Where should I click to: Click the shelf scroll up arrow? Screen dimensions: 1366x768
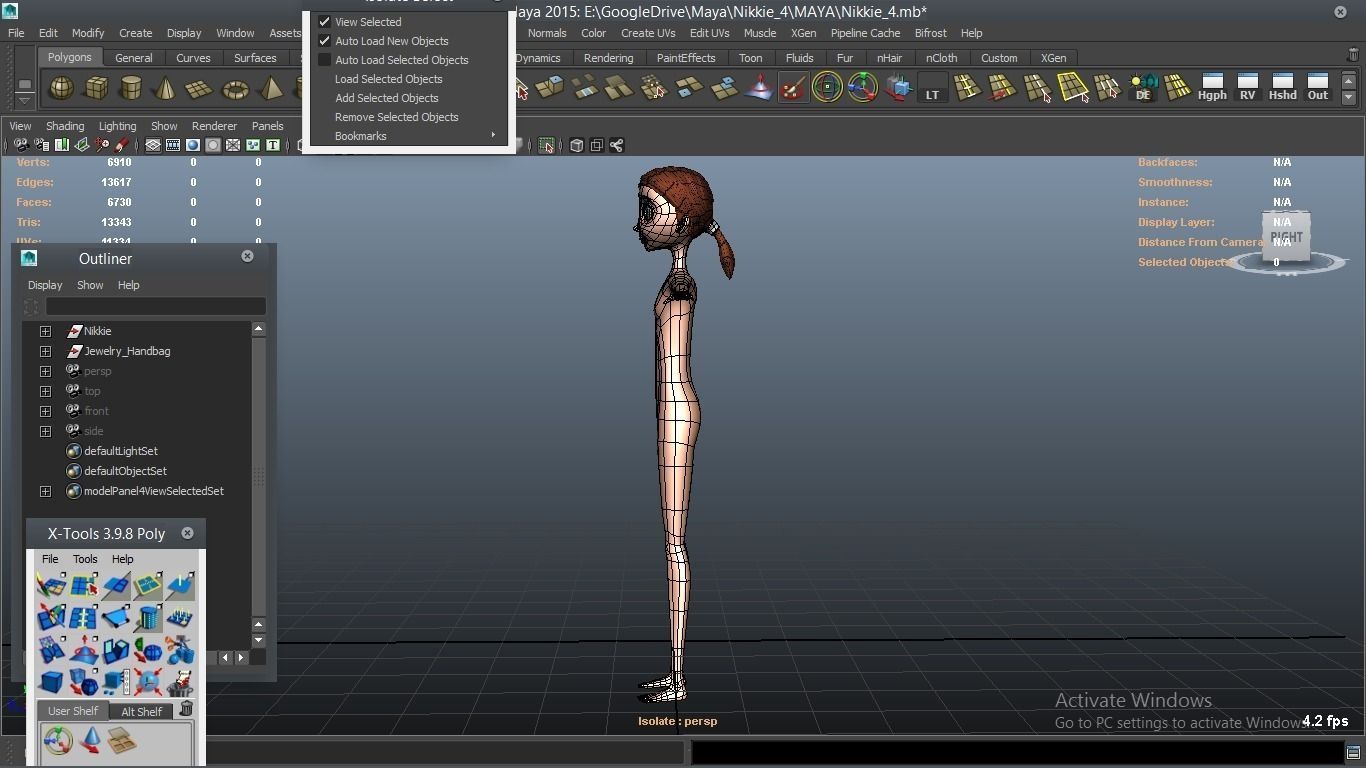coord(1348,81)
